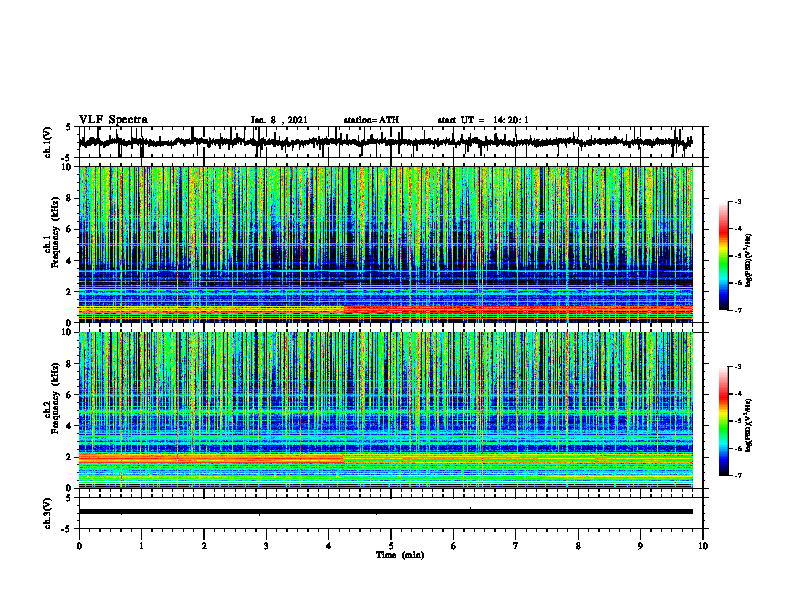Click the ch.2 frequency axis "4" tick label
Viewport: 792px width, 612px height.
pyautogui.click(x=70, y=426)
